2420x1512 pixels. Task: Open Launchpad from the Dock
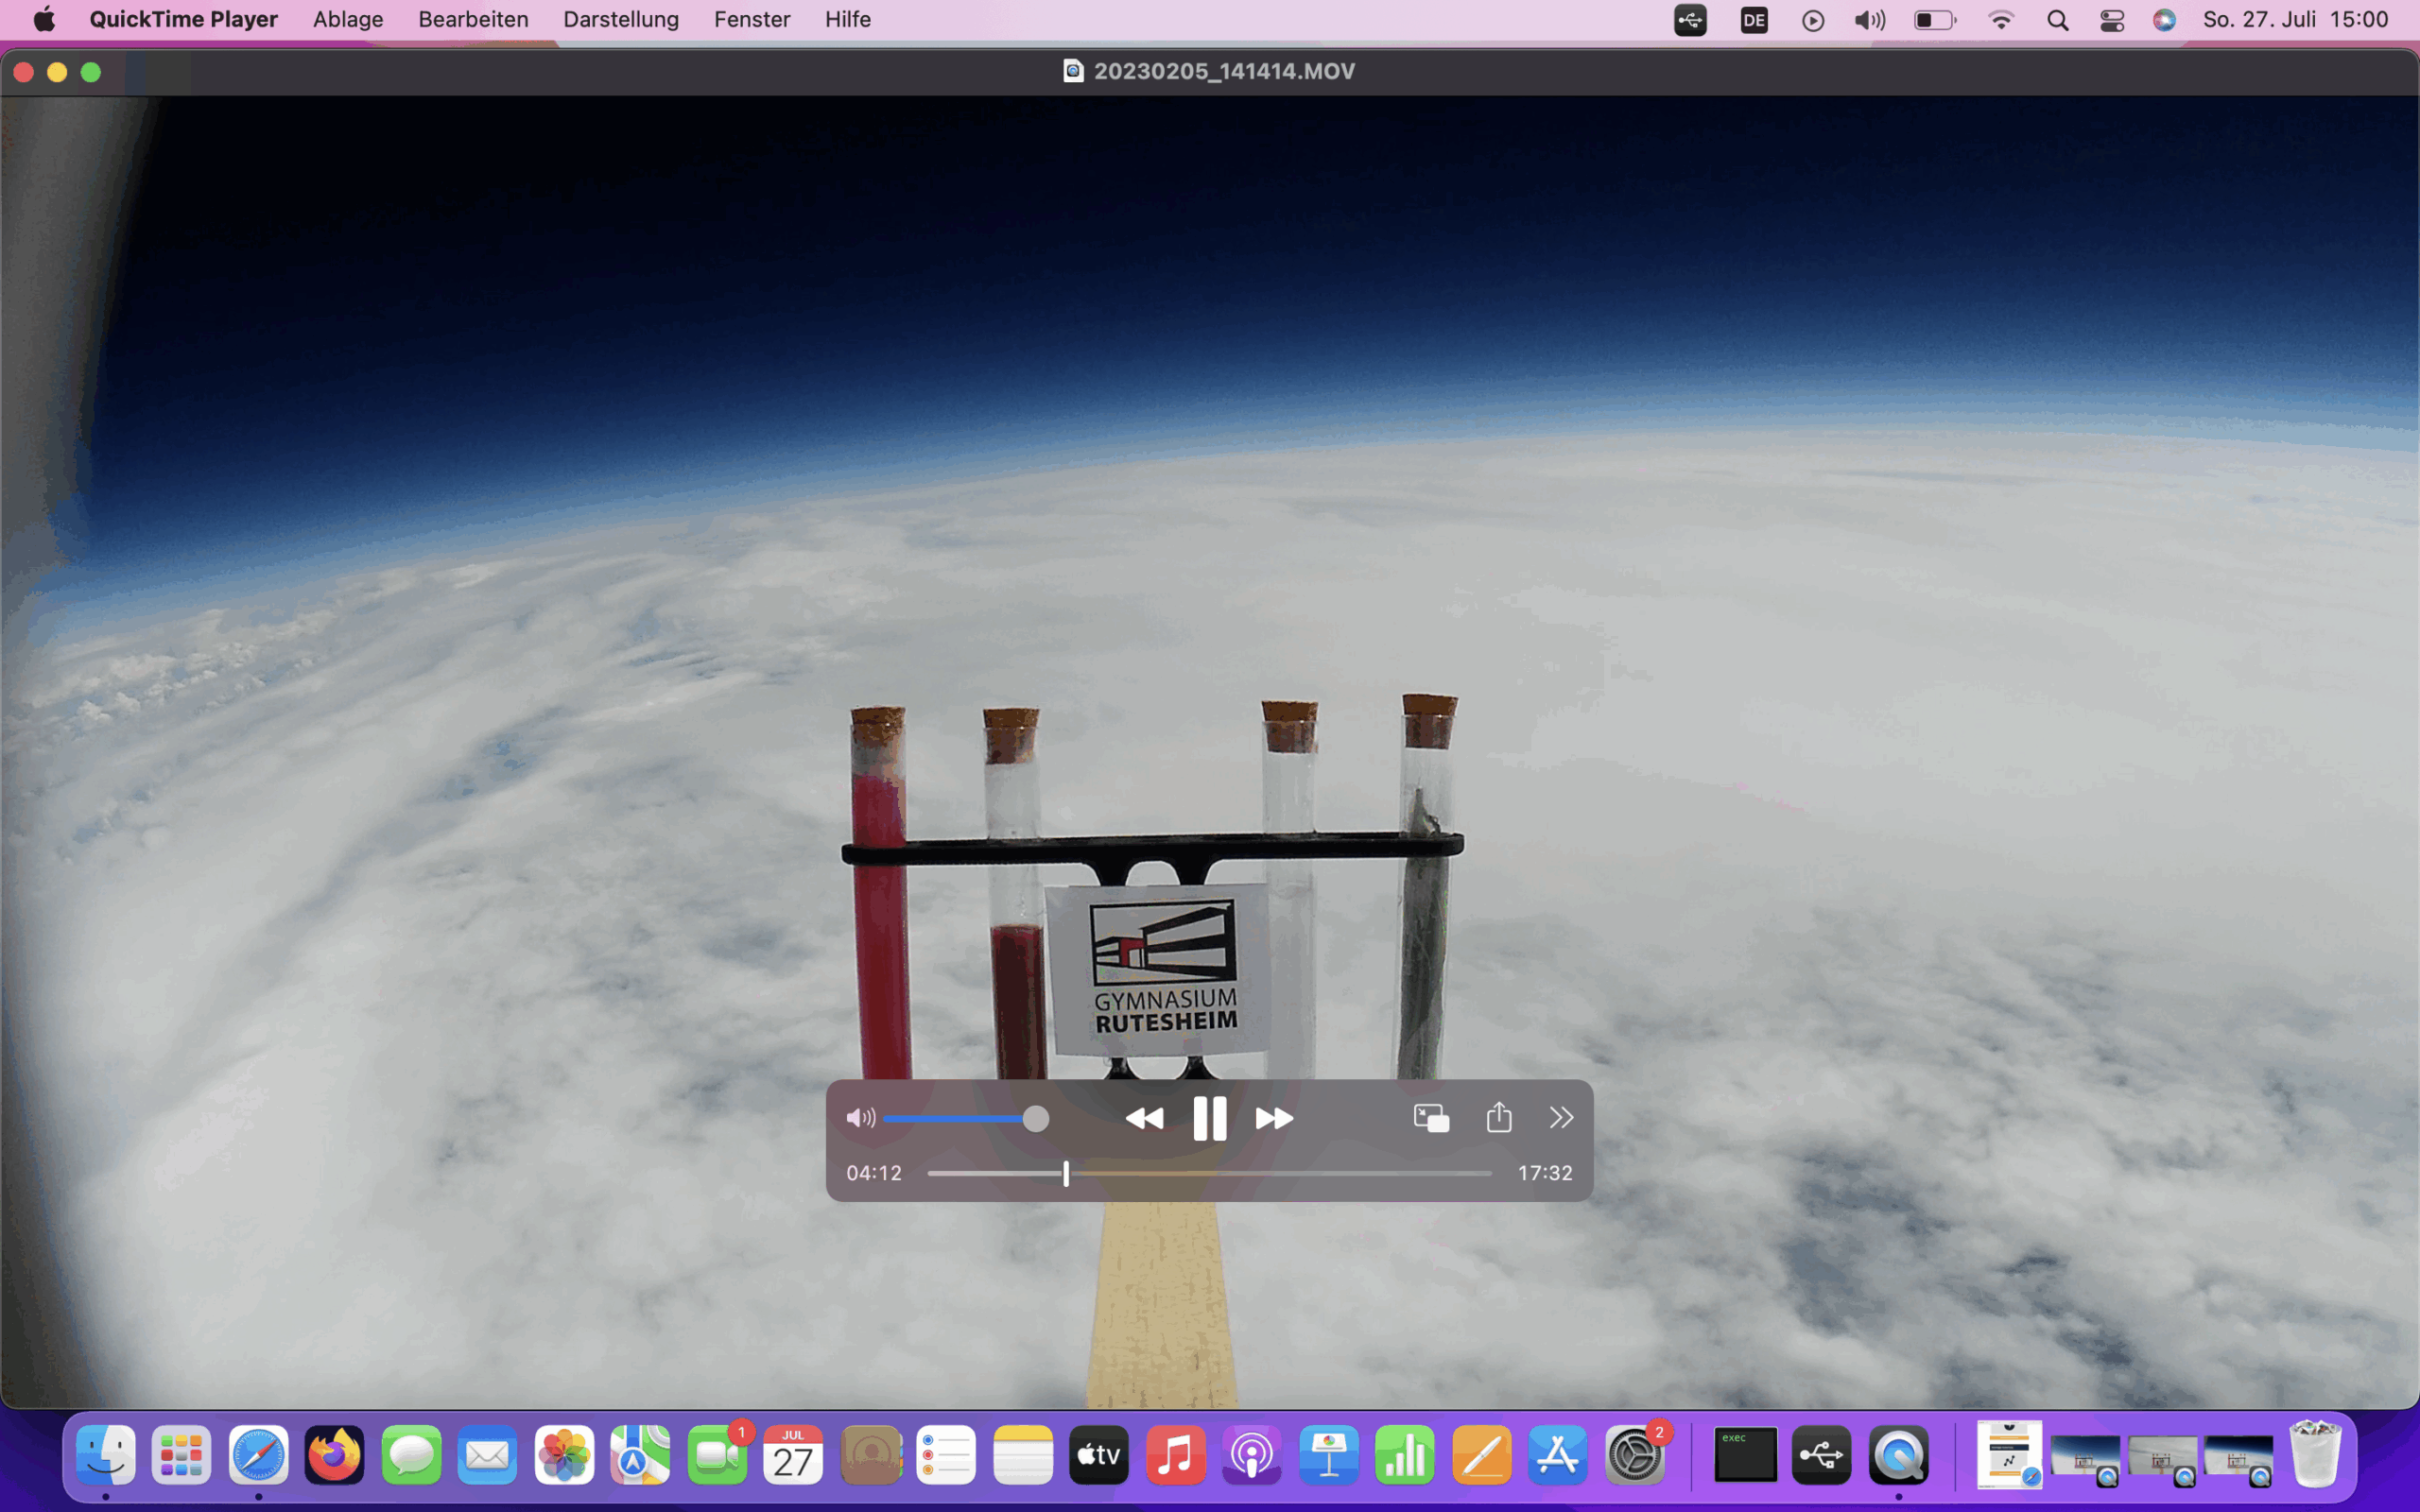point(182,1455)
